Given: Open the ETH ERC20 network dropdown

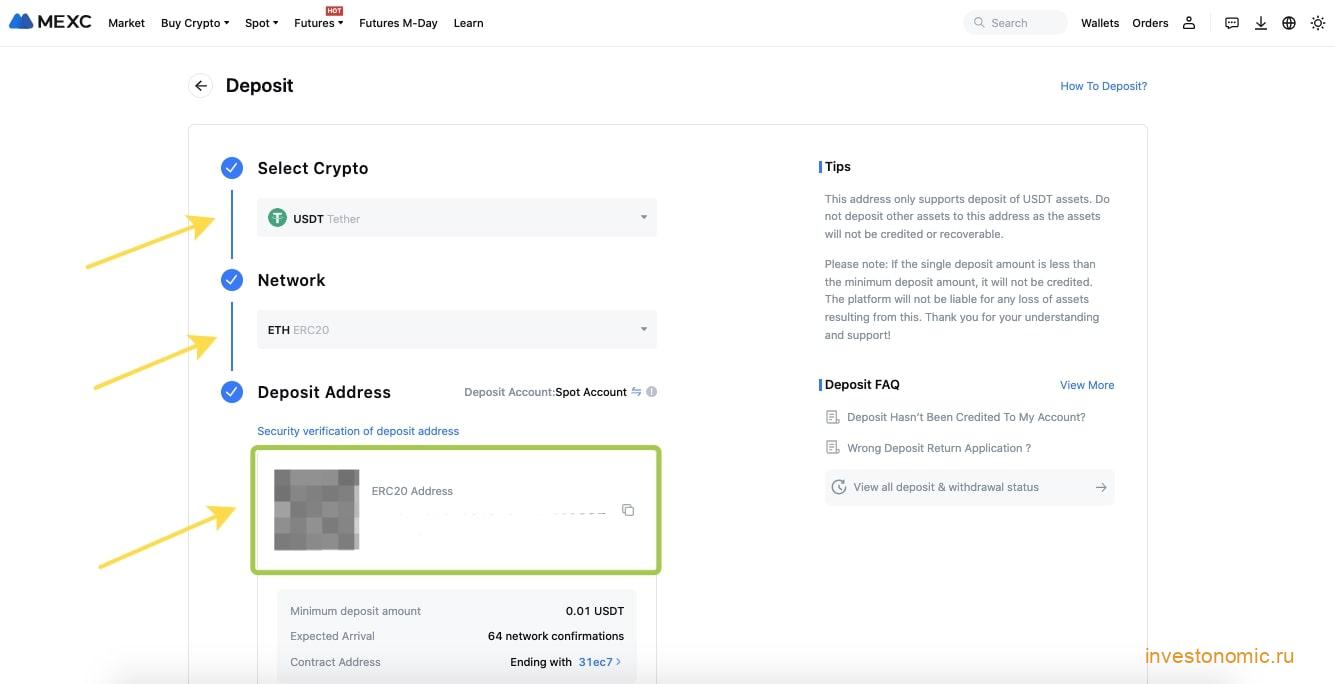Looking at the screenshot, I should coord(457,330).
